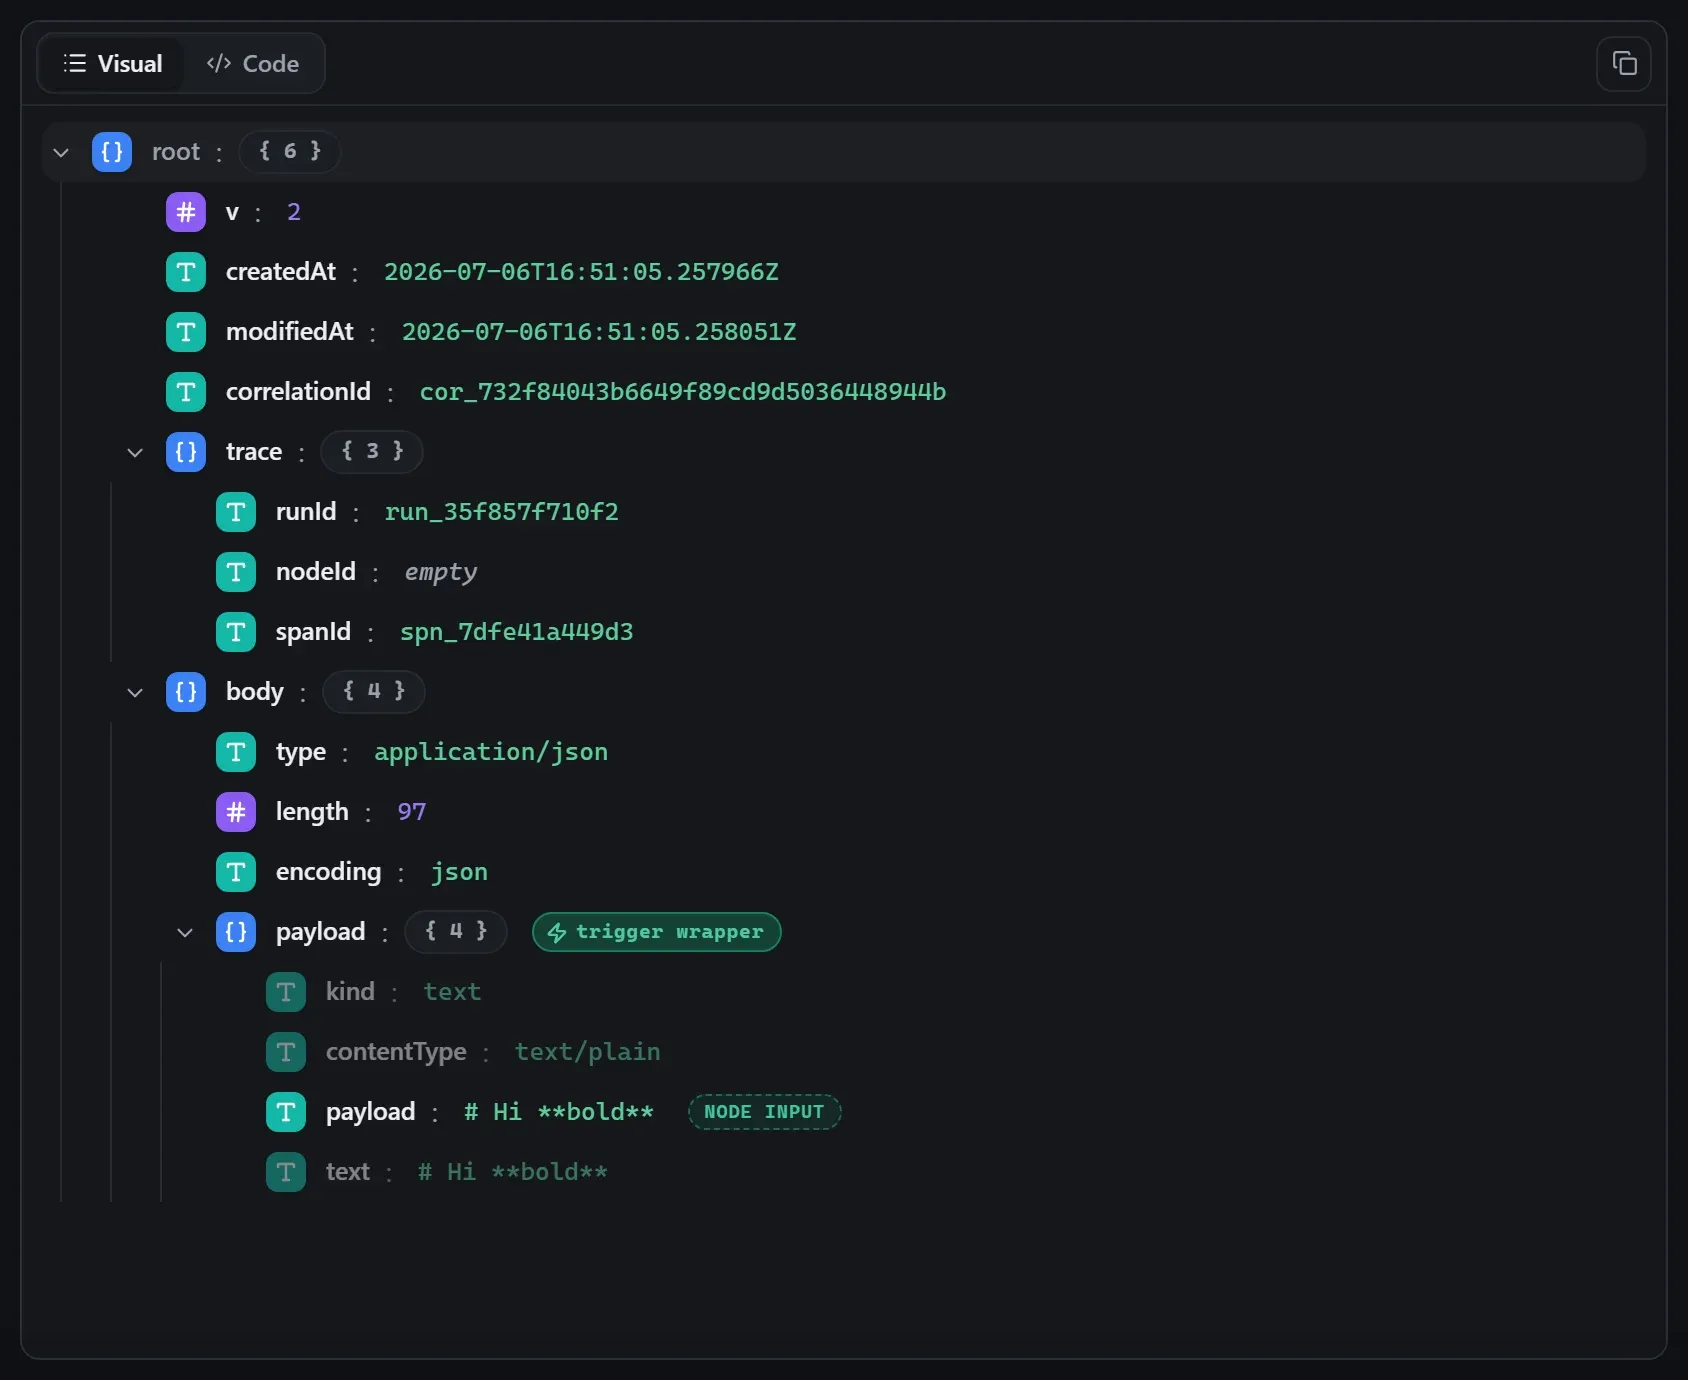The width and height of the screenshot is (1688, 1380).
Task: Click the text icon beside runId
Action: point(236,512)
